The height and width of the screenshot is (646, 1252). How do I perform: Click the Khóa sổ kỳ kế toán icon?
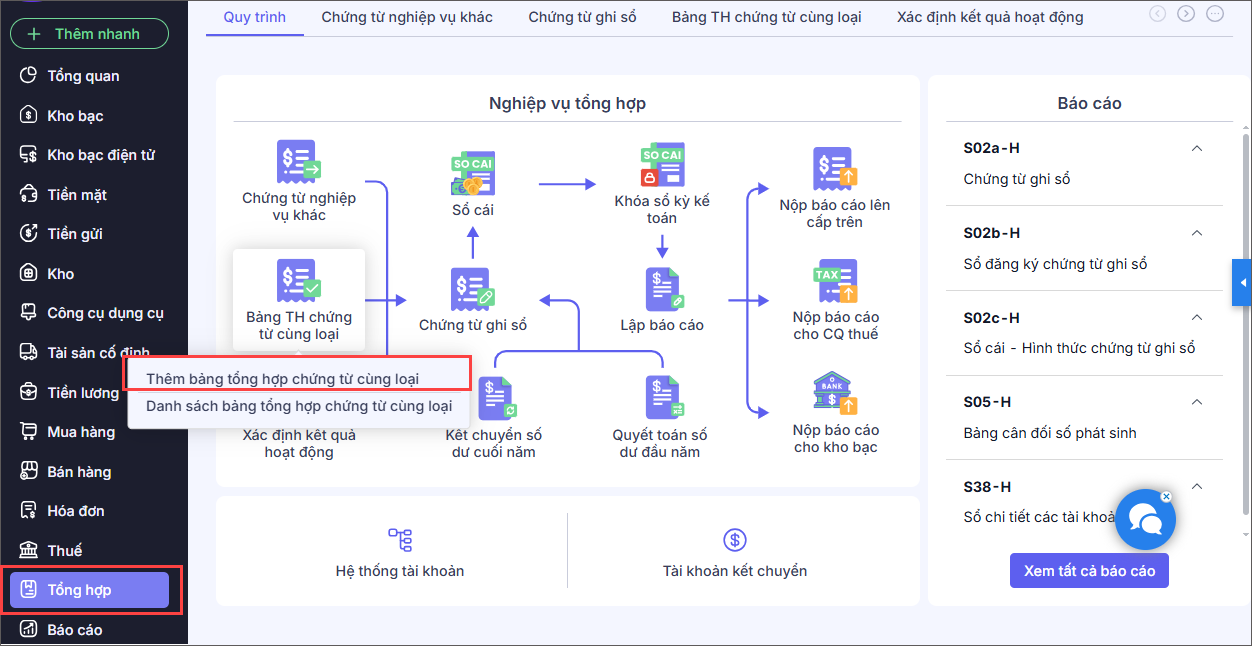tap(661, 165)
